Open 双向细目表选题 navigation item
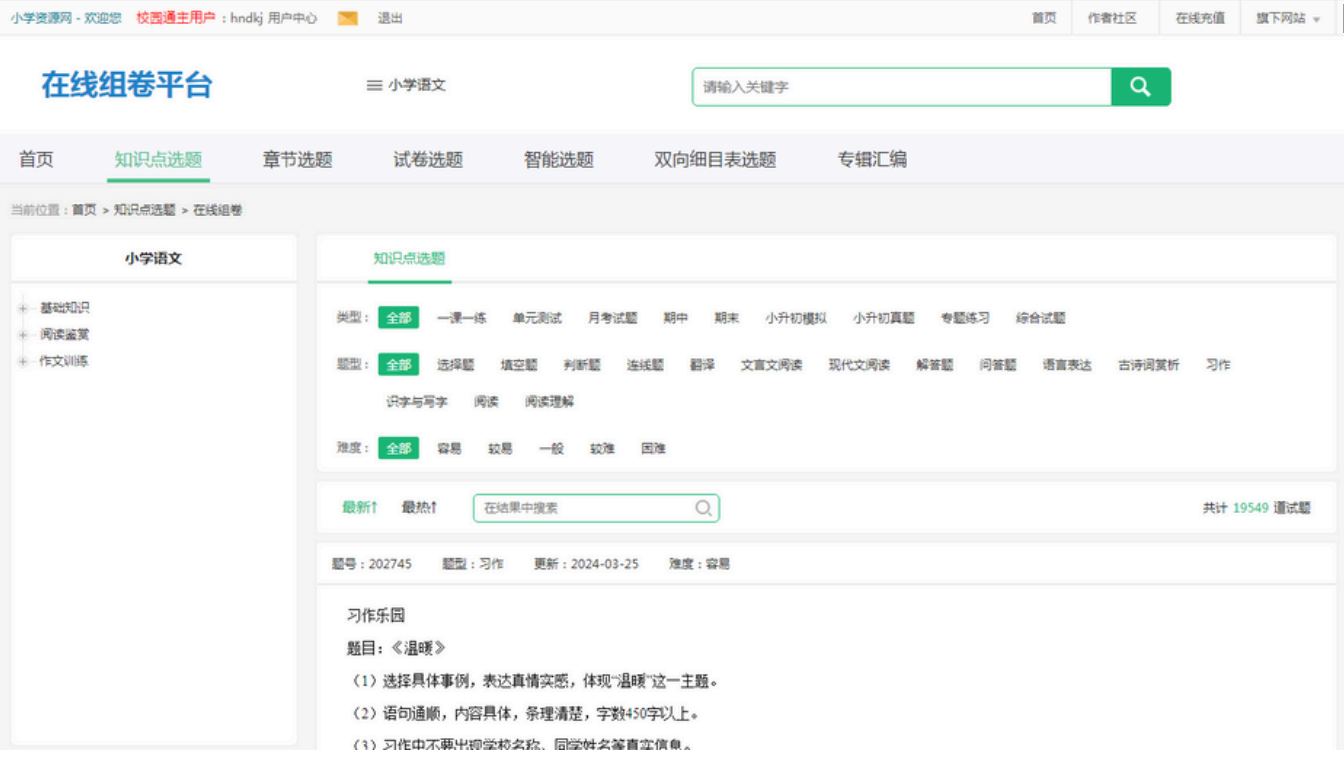 pos(716,160)
